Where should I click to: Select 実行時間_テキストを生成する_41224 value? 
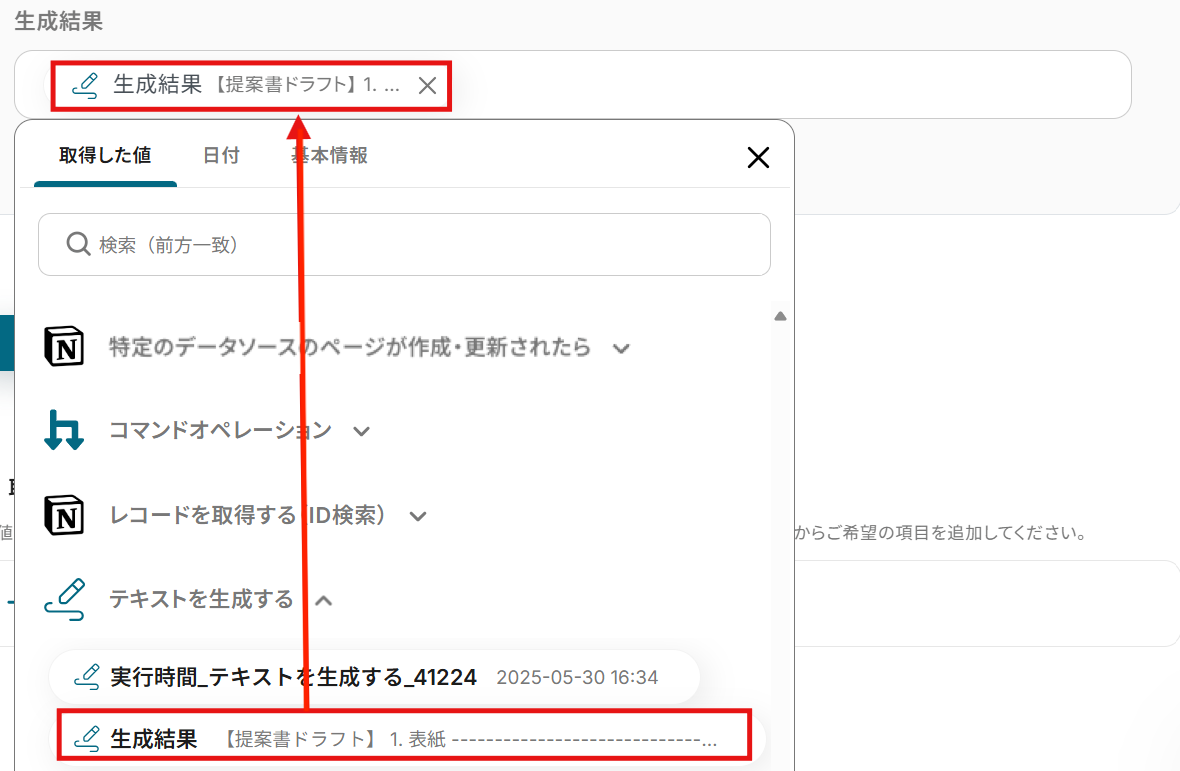[374, 677]
